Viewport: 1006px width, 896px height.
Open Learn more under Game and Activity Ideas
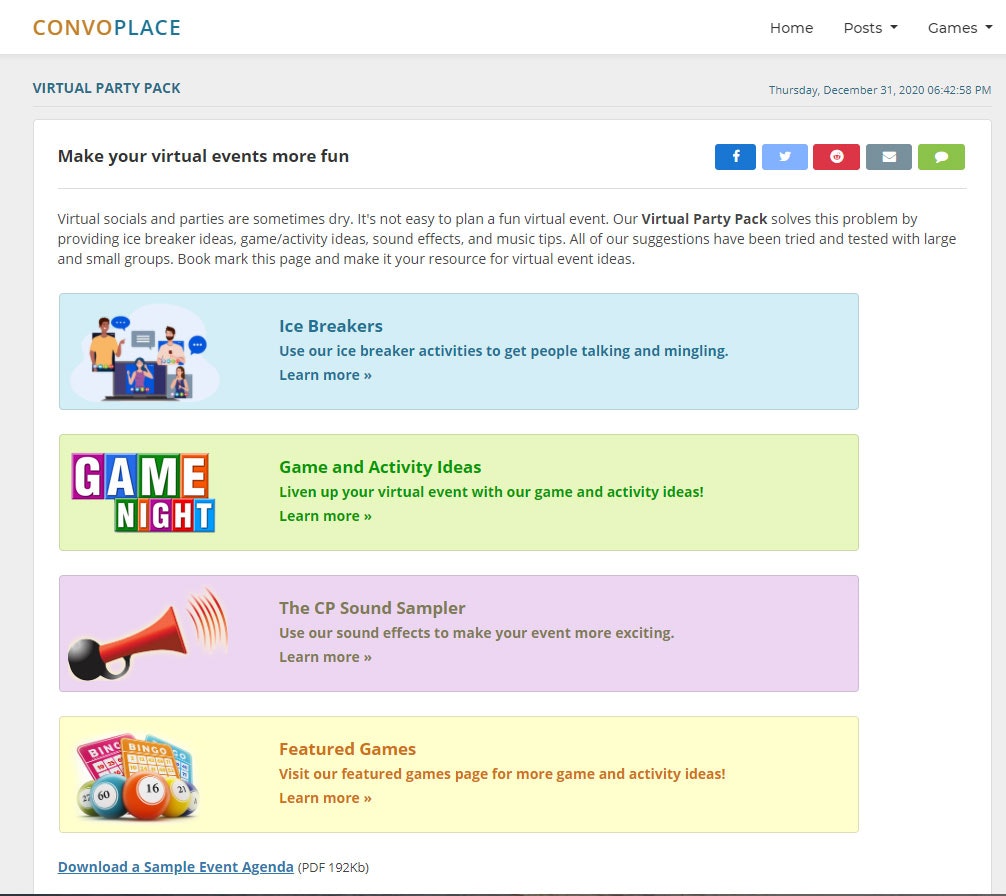pos(325,515)
